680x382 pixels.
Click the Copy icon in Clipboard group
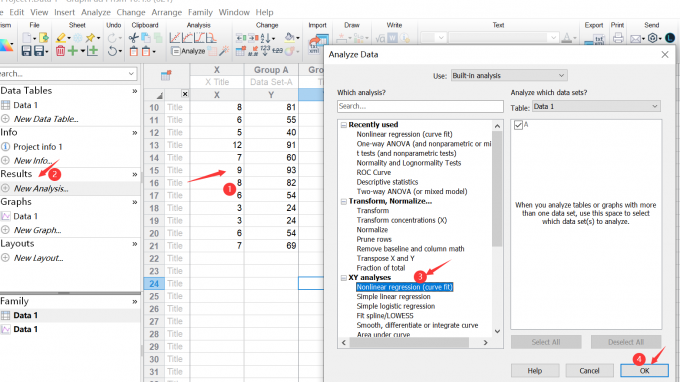146,38
